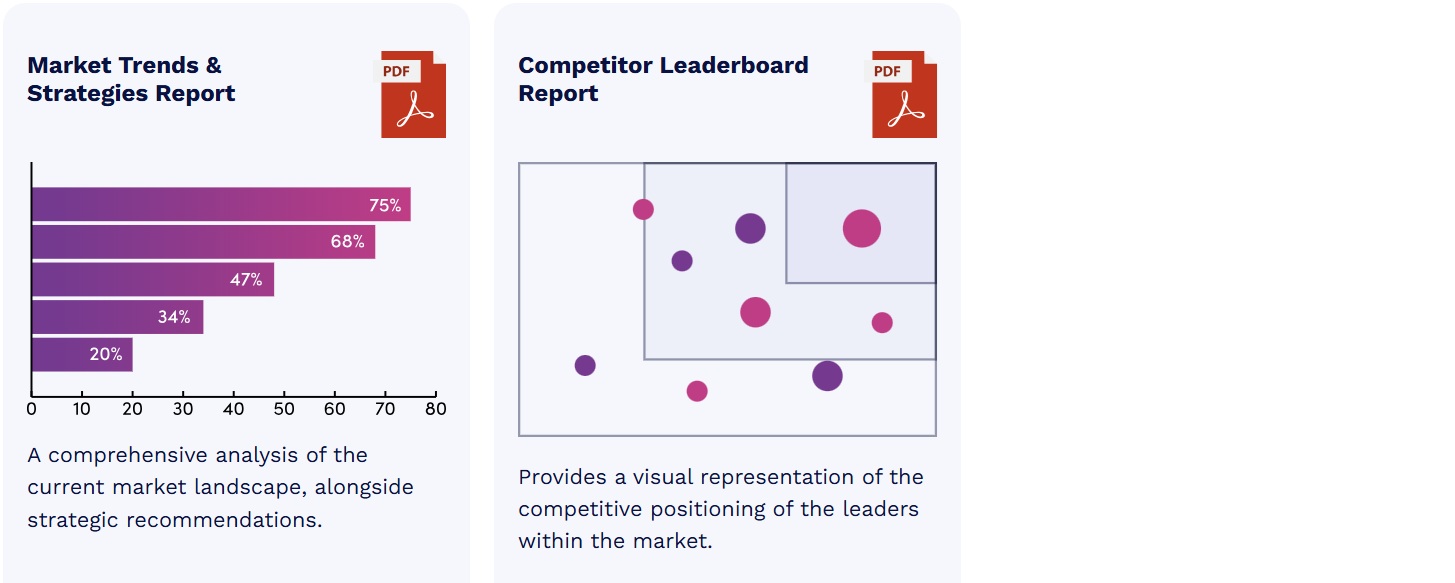Click the large purple bubble at the lower right

tap(827, 376)
